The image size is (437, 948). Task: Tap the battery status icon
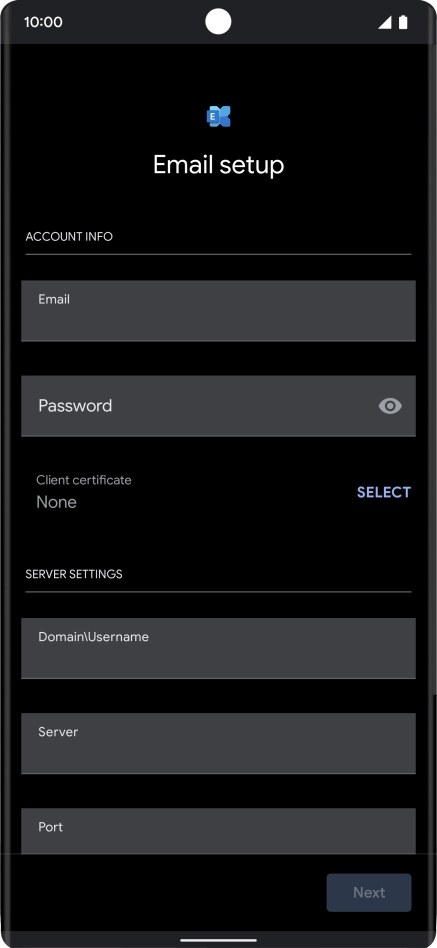tap(403, 22)
